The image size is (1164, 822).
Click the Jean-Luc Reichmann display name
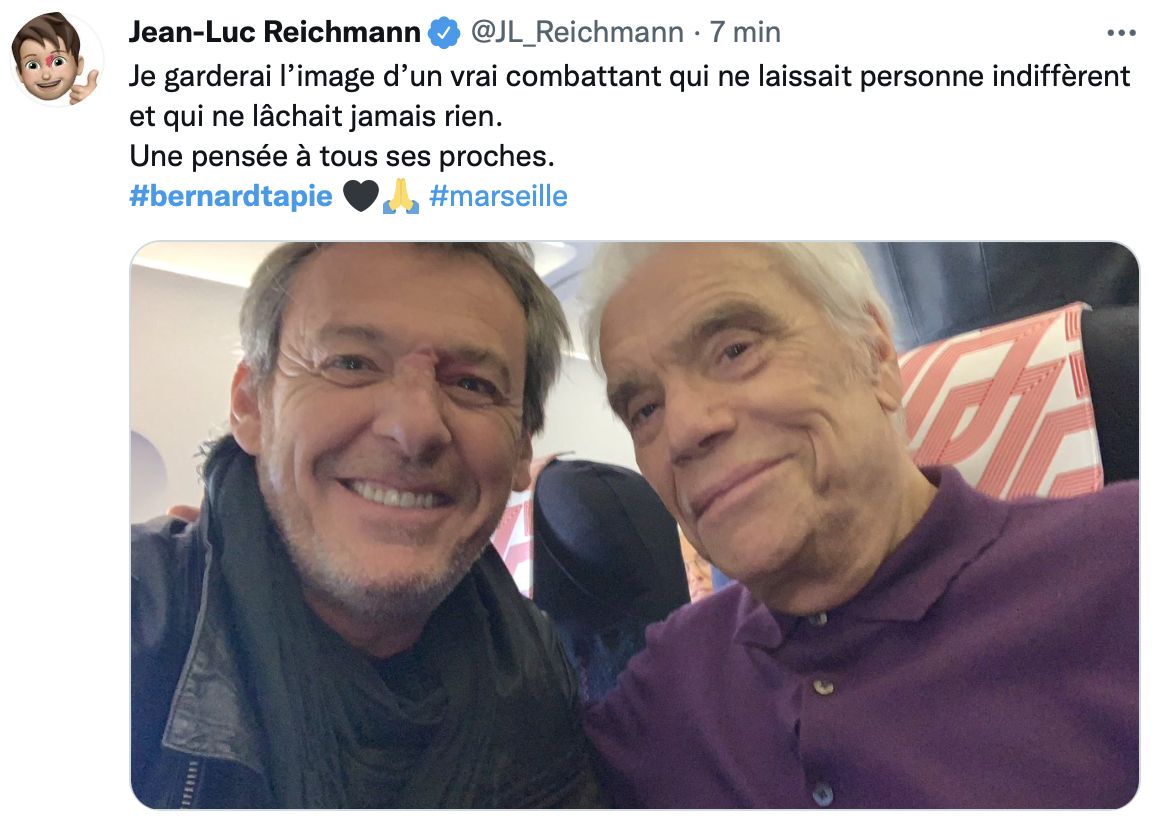[x=275, y=32]
